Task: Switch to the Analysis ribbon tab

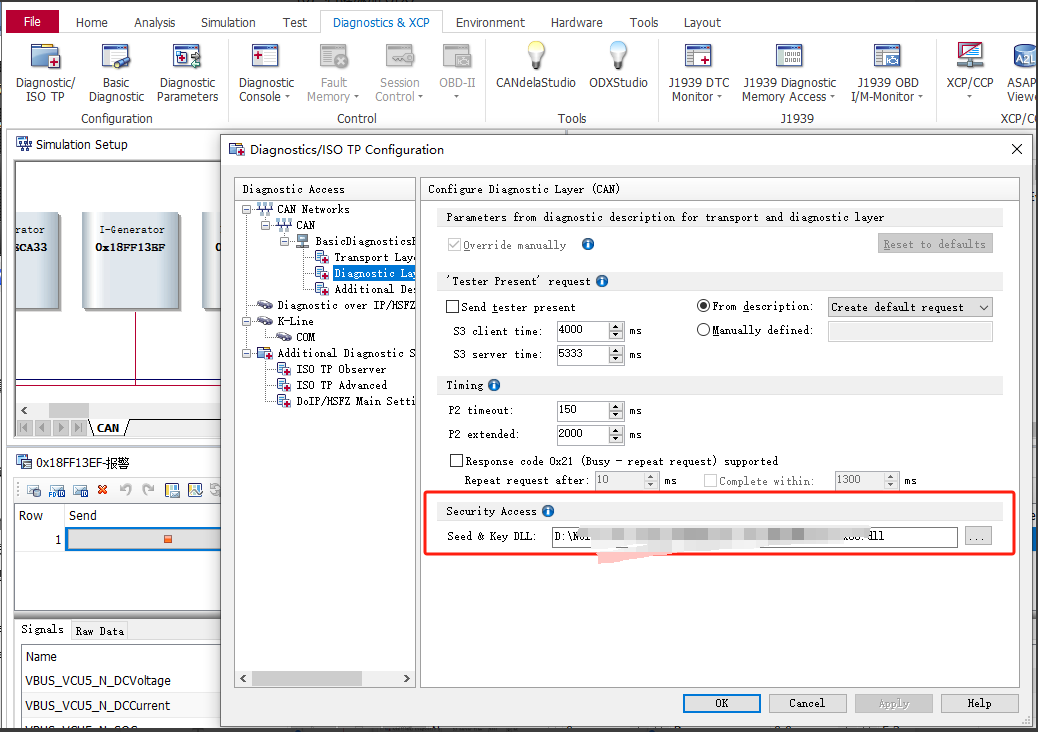Action: 154,23
